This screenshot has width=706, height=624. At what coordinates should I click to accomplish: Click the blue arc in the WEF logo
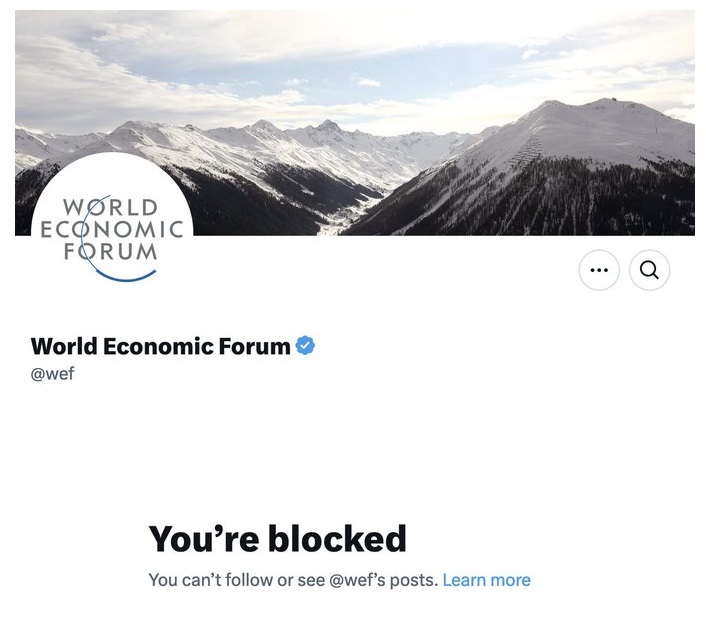click(127, 276)
